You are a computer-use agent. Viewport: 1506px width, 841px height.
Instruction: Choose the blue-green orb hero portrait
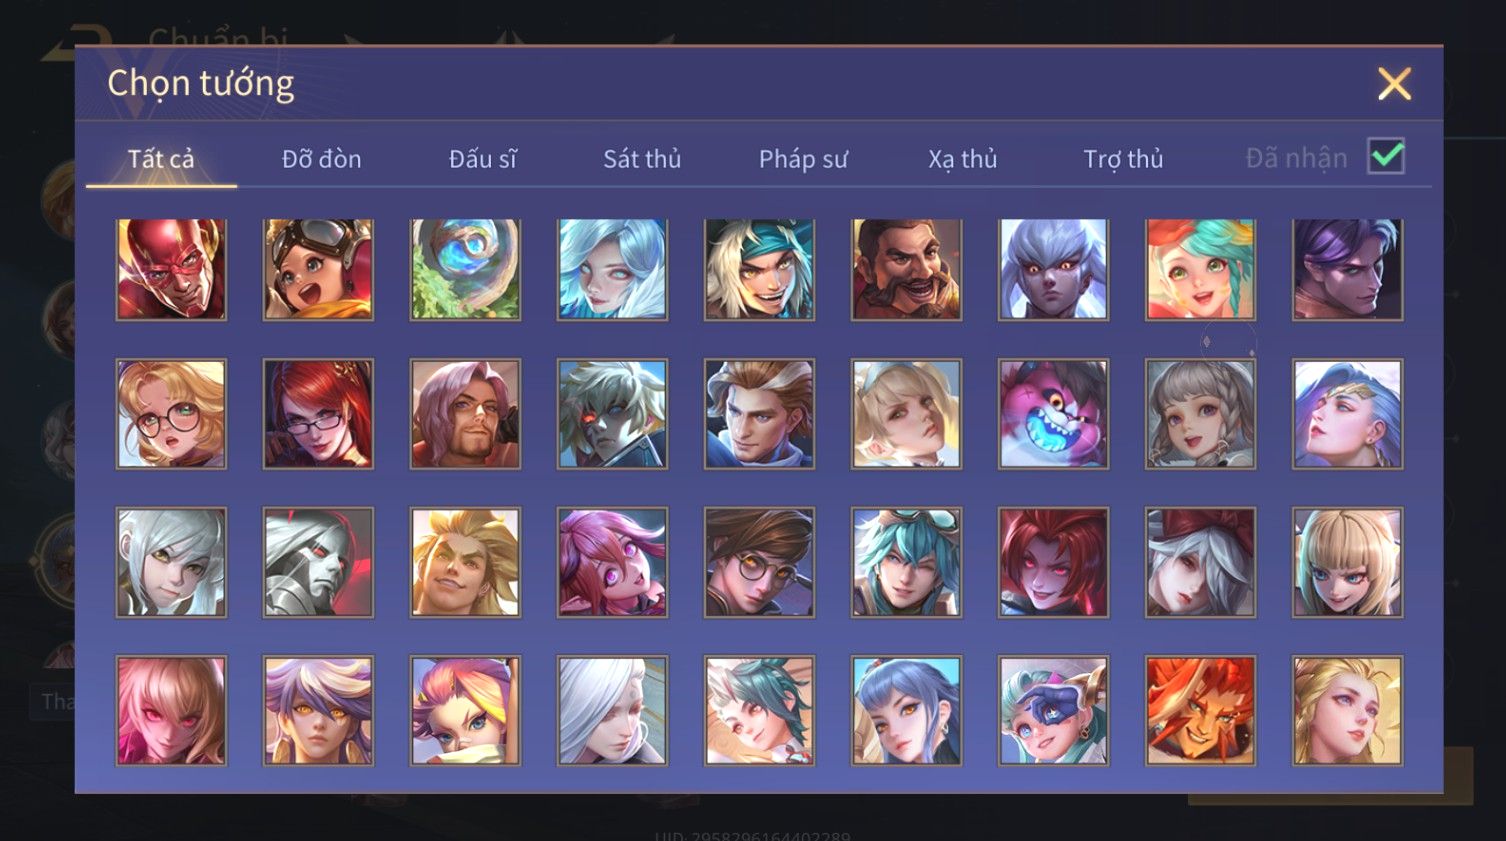[x=465, y=270]
